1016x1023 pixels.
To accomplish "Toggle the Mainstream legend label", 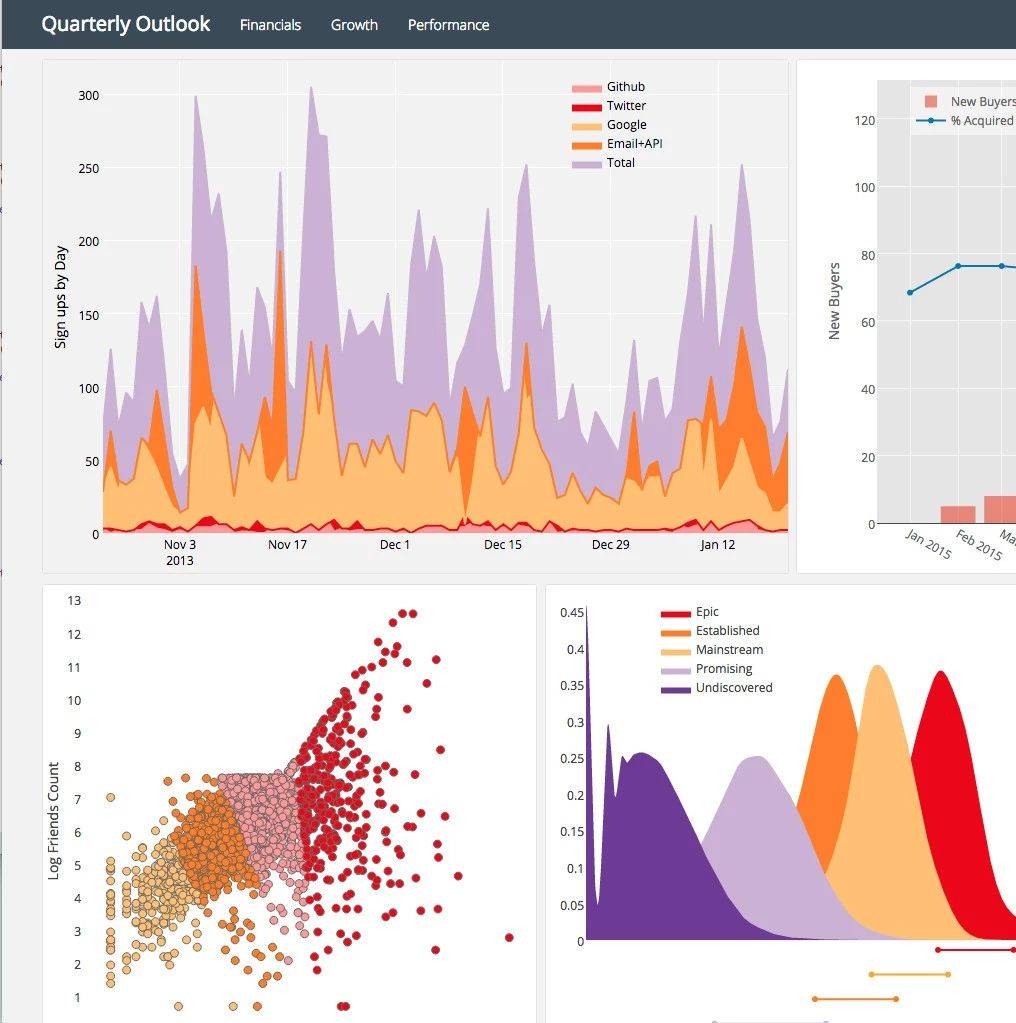I will click(729, 650).
